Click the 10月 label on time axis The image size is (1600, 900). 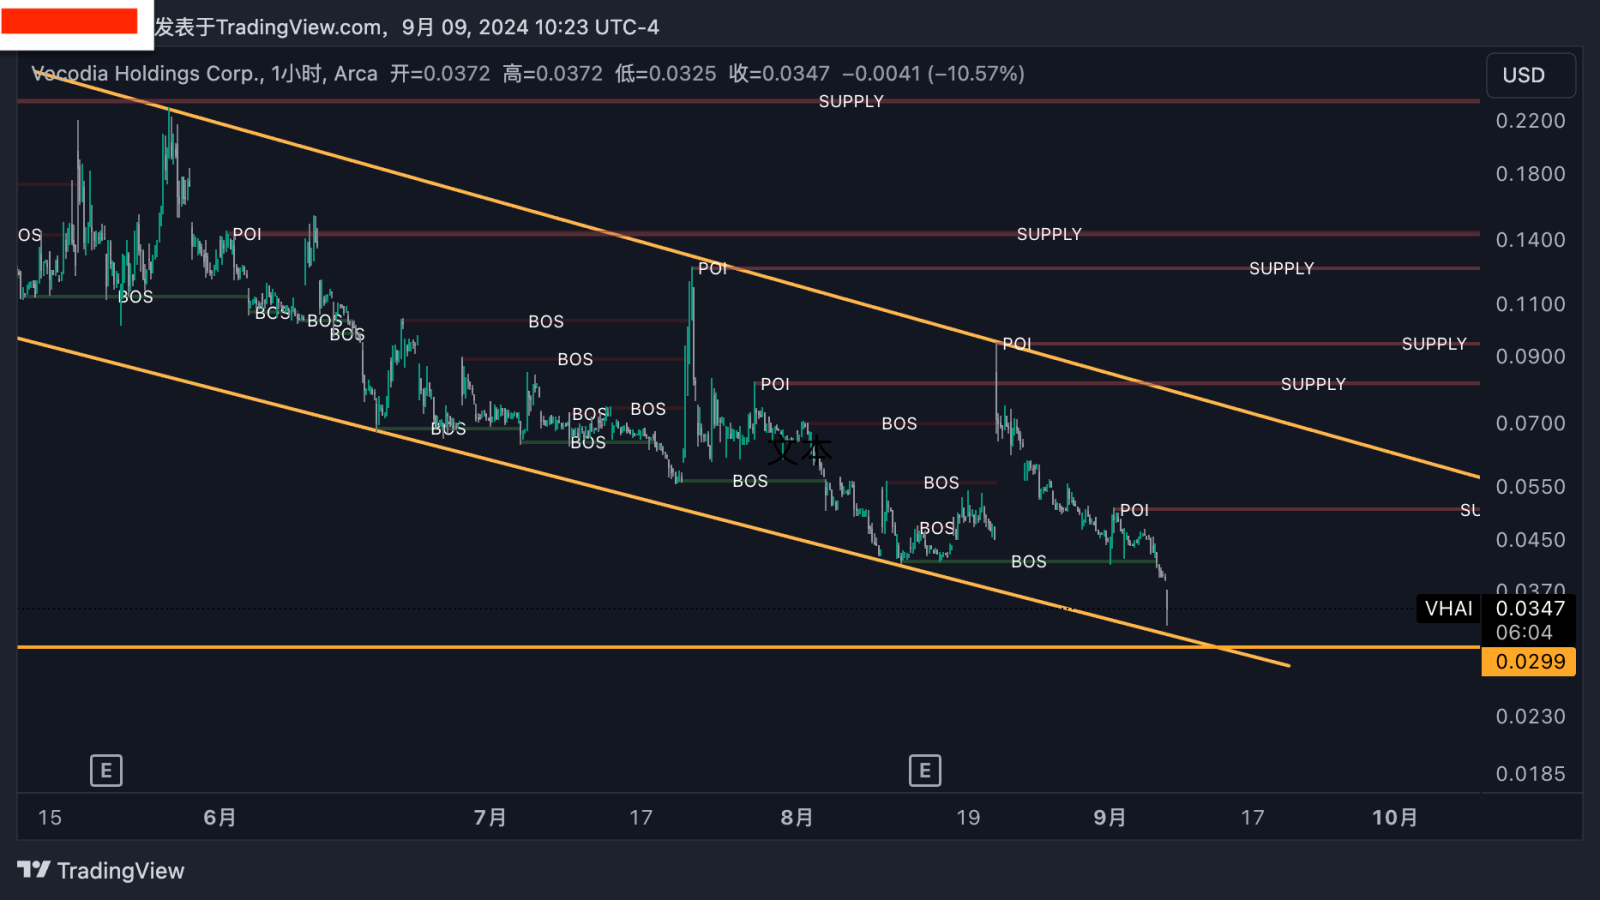pos(1395,818)
